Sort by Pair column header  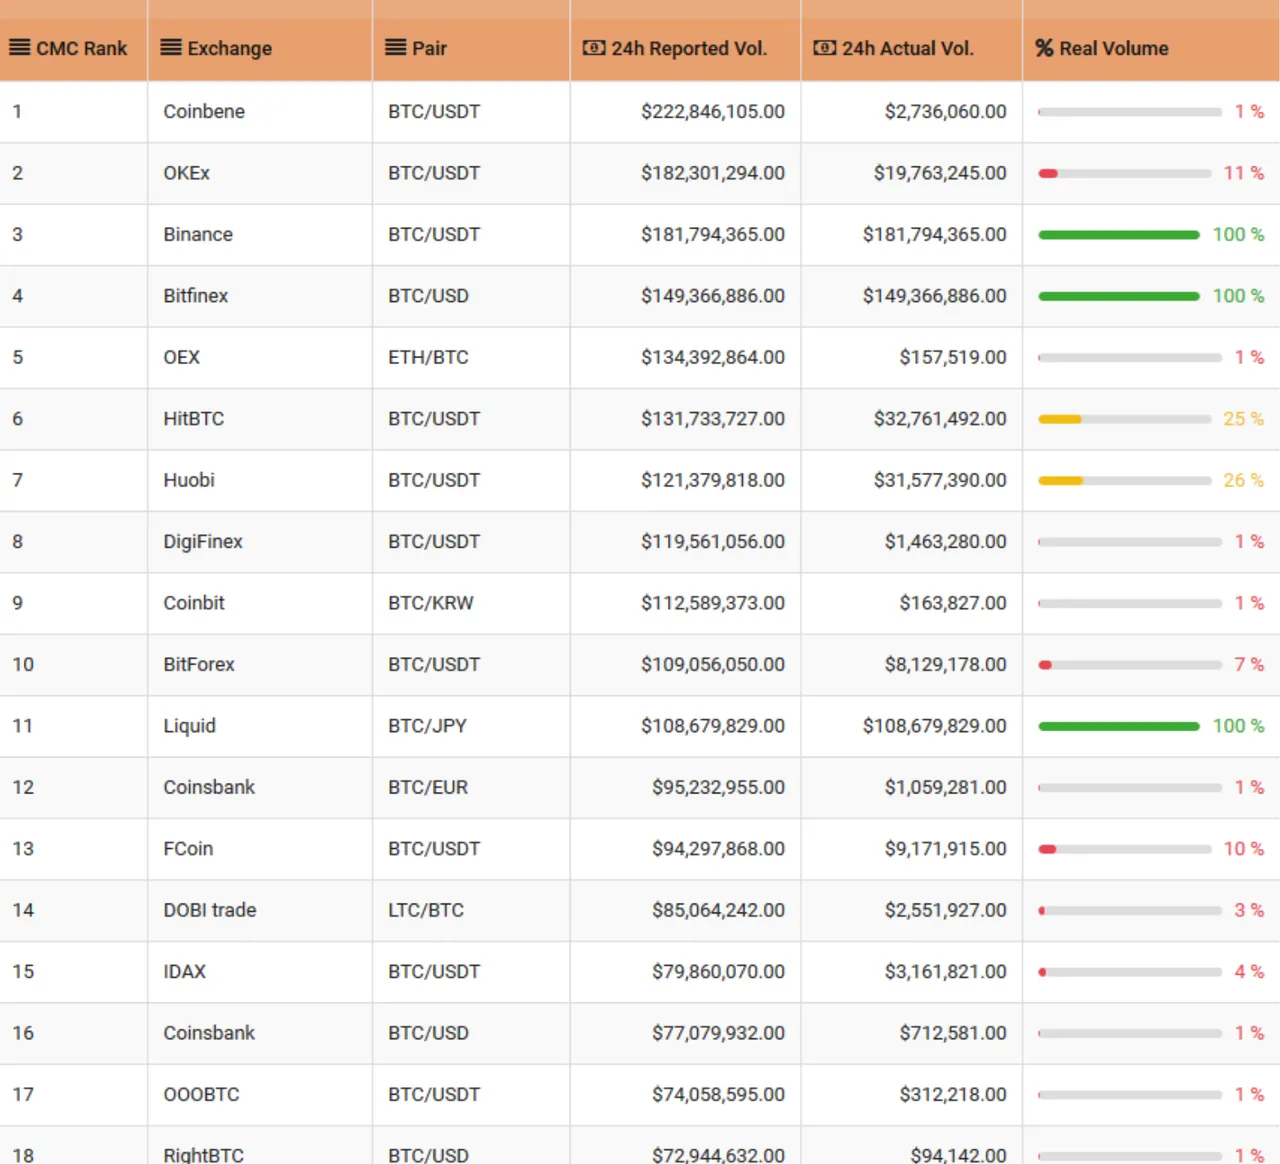pyautogui.click(x=429, y=48)
